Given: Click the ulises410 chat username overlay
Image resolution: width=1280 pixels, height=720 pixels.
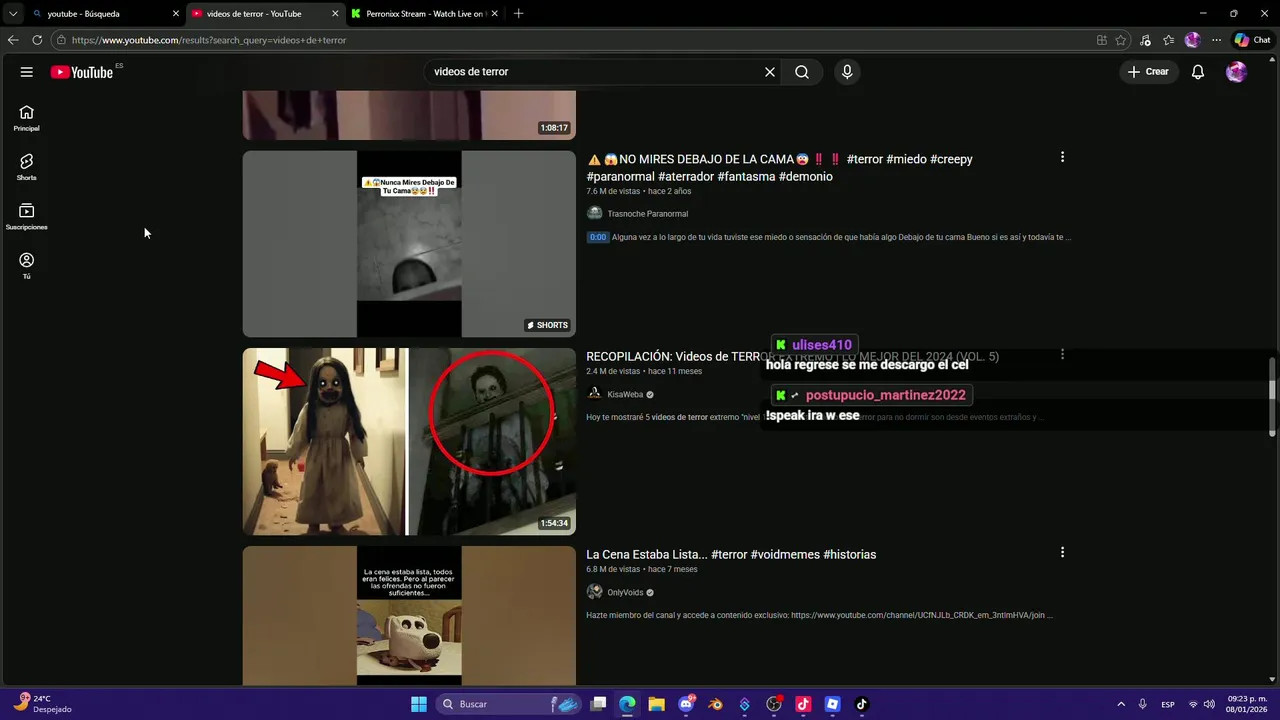Looking at the screenshot, I should [822, 345].
